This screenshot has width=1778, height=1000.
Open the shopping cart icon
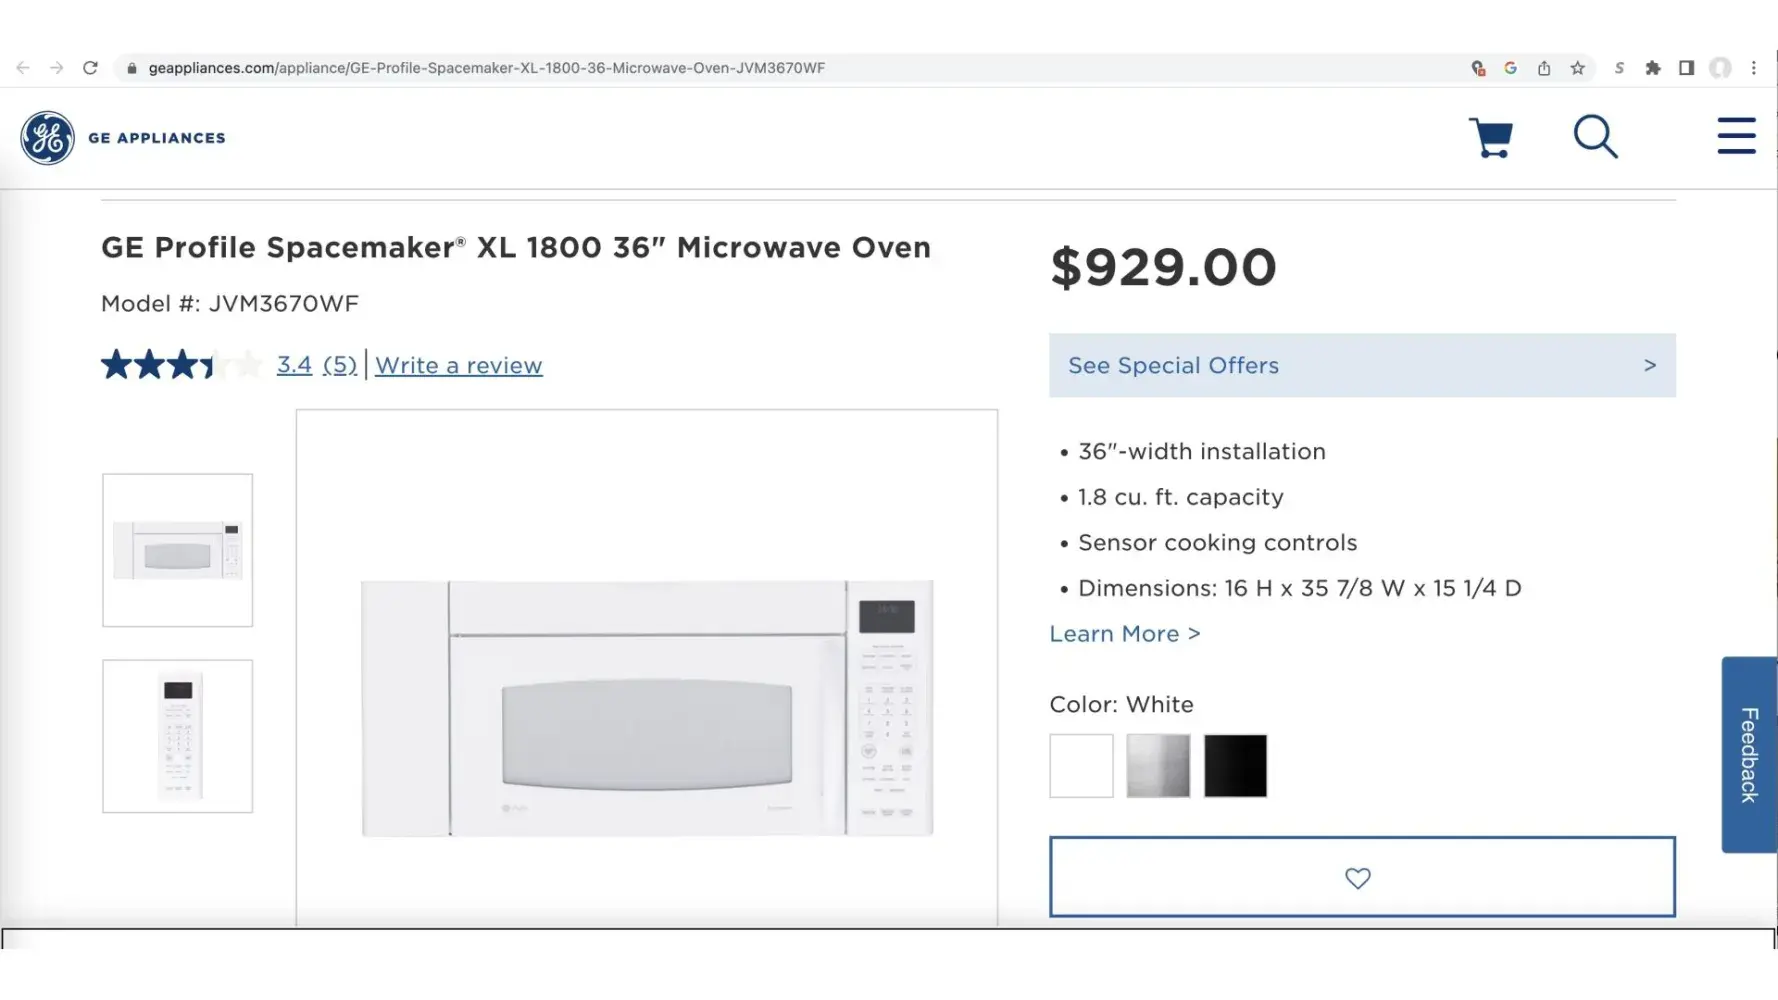(1490, 138)
